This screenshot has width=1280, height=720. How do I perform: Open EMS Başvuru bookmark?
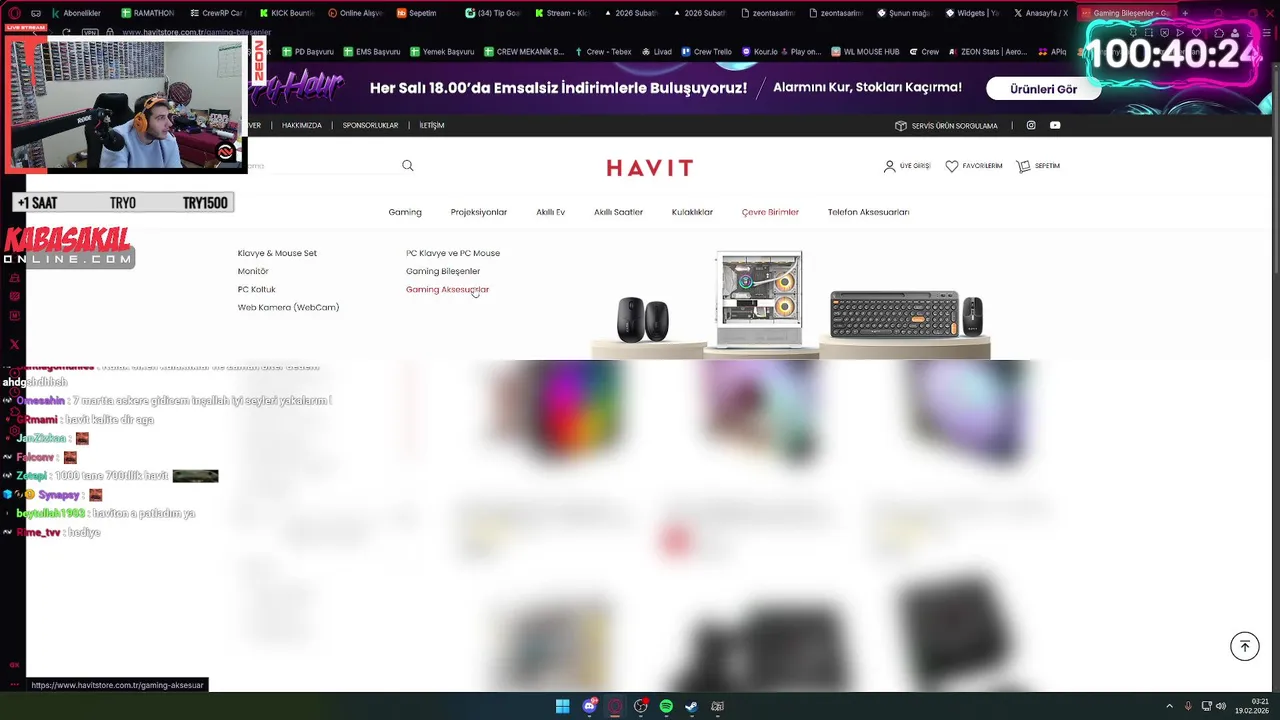click(371, 51)
